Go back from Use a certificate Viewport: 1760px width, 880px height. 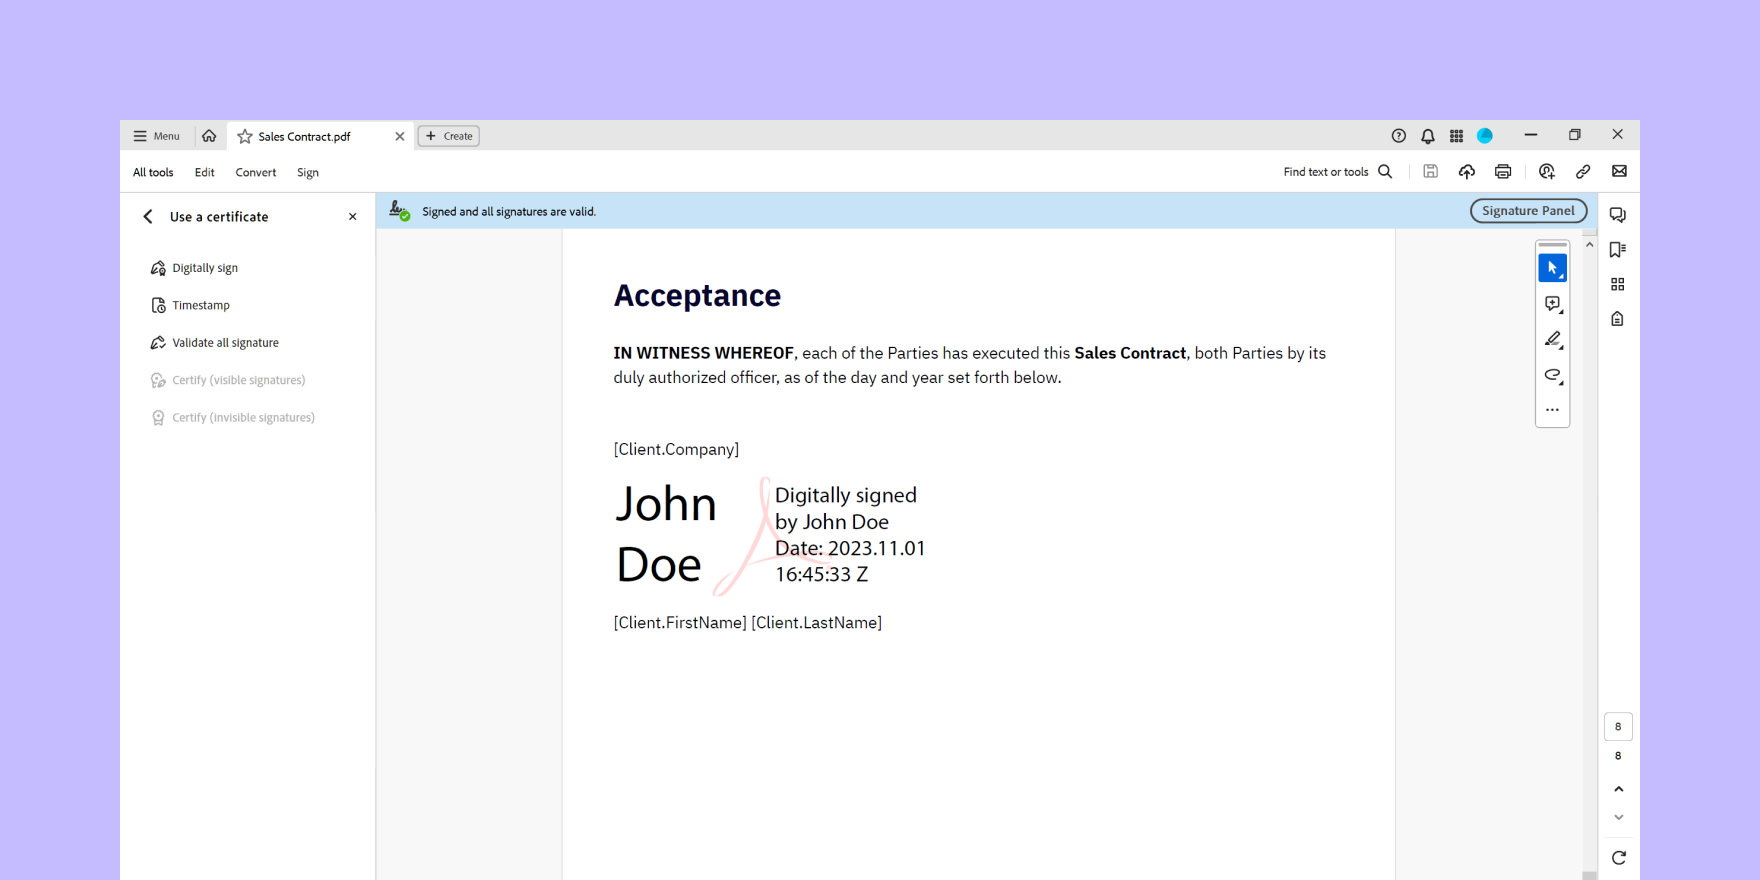pos(148,217)
